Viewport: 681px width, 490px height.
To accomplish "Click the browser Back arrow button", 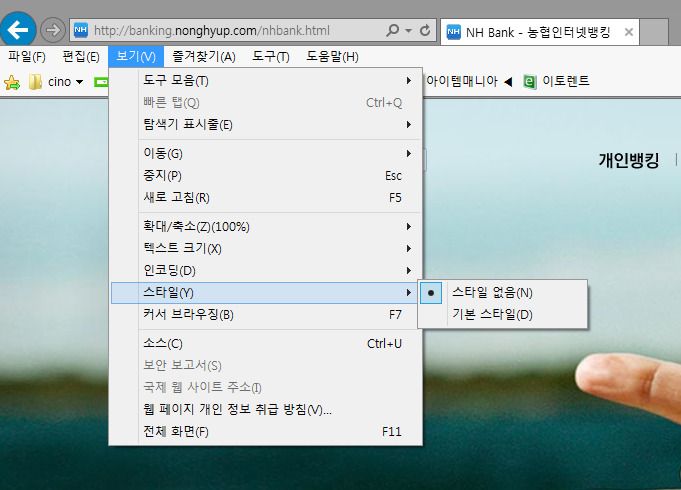I will coord(17,30).
